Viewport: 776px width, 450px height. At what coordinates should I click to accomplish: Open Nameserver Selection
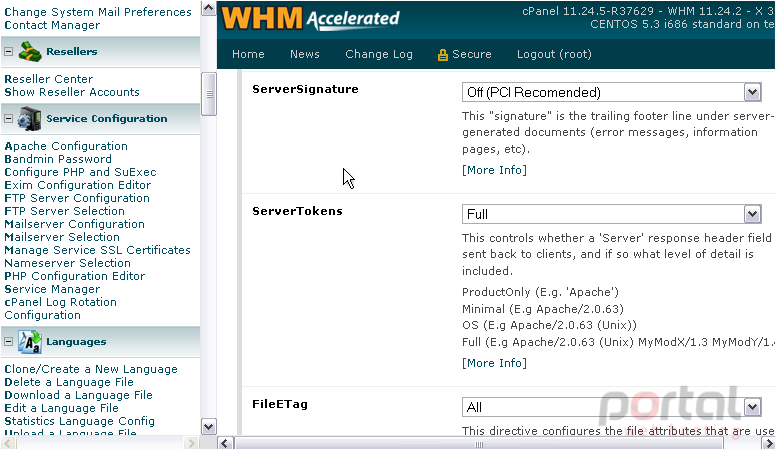coord(67,263)
